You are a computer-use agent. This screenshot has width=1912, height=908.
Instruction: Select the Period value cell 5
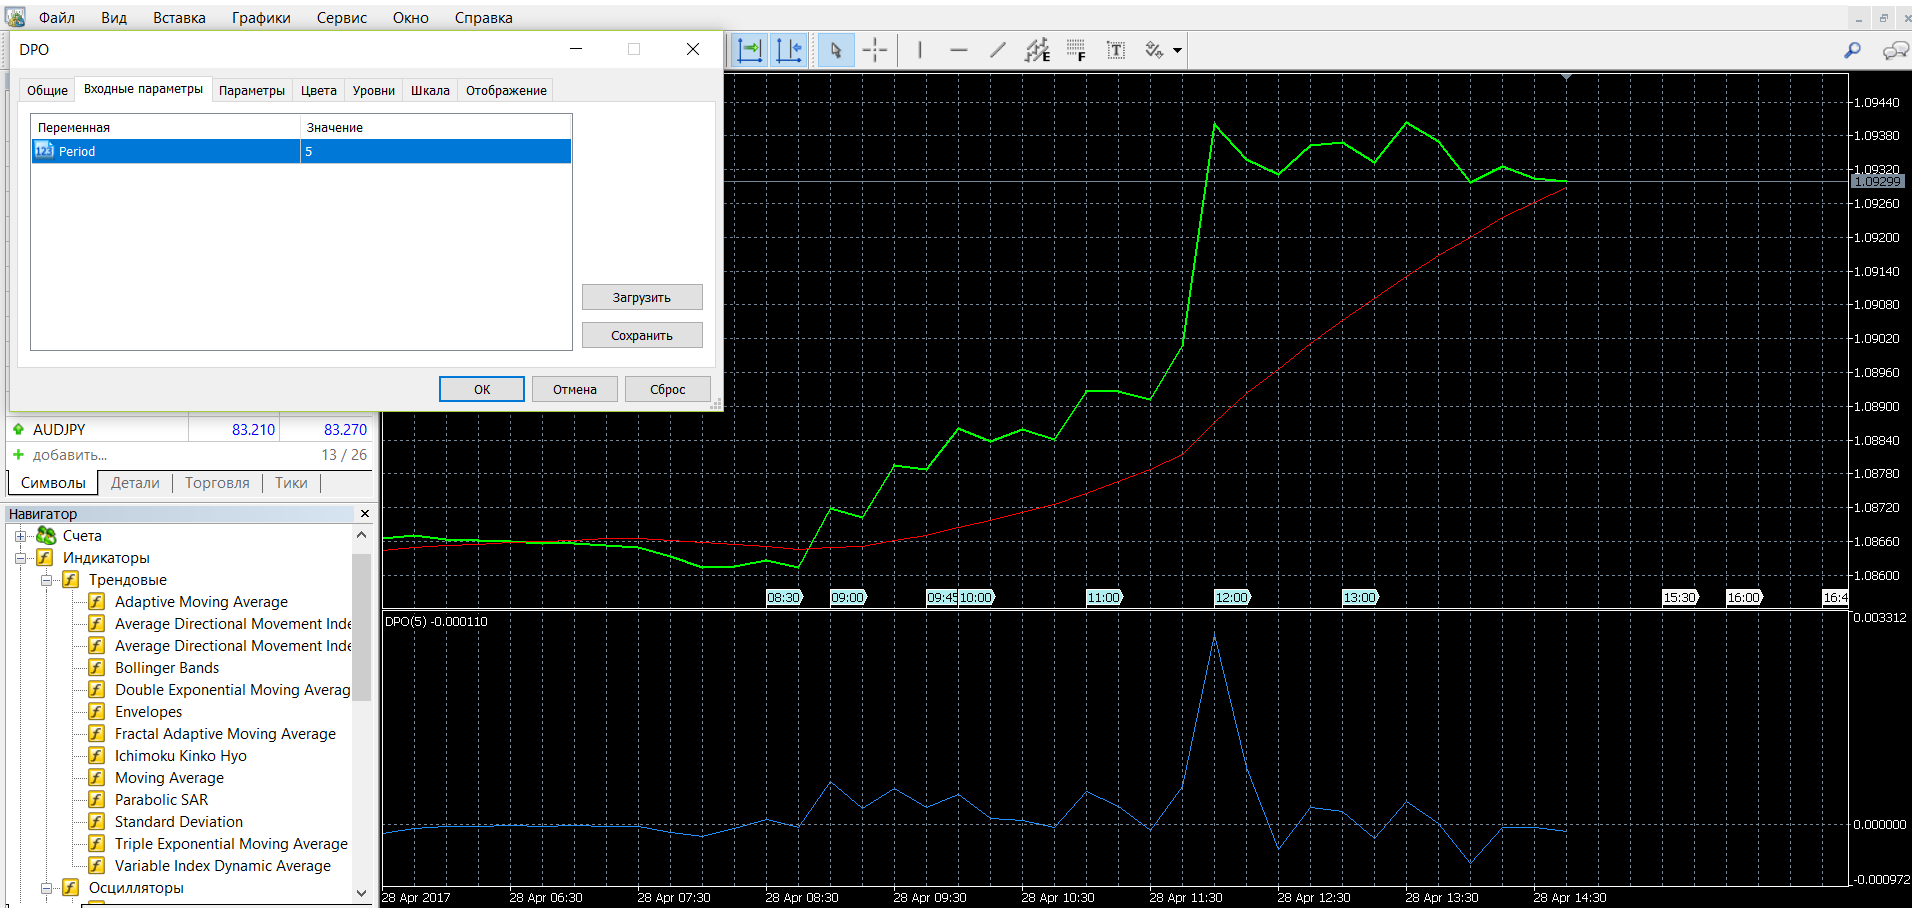click(436, 151)
